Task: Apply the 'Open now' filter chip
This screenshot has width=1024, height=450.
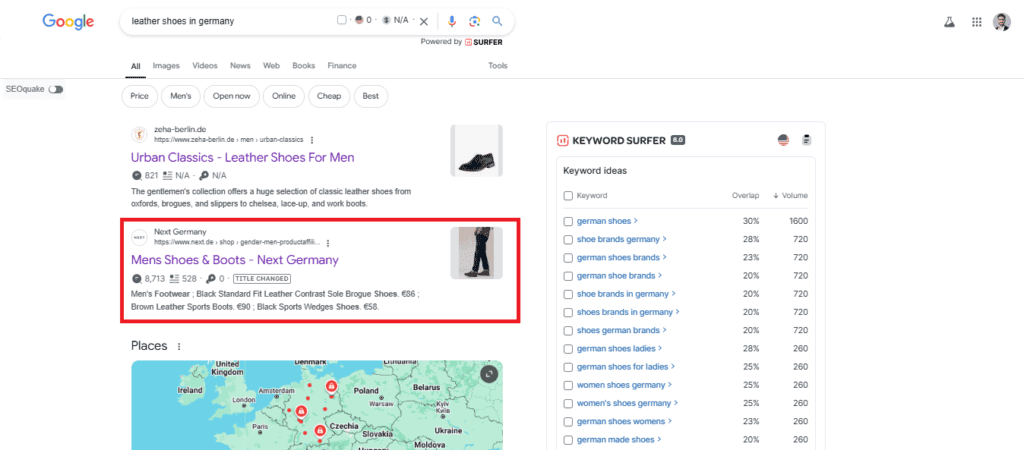Action: pyautogui.click(x=232, y=96)
